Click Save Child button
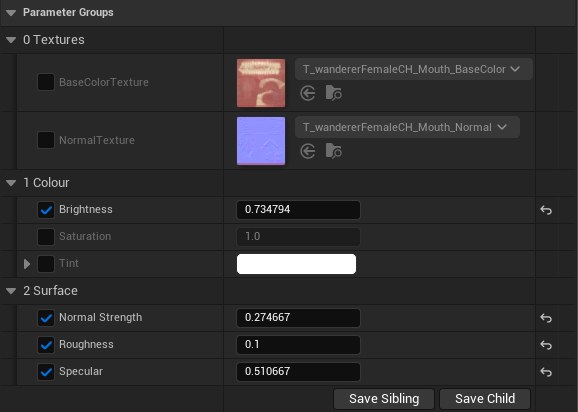 click(485, 399)
